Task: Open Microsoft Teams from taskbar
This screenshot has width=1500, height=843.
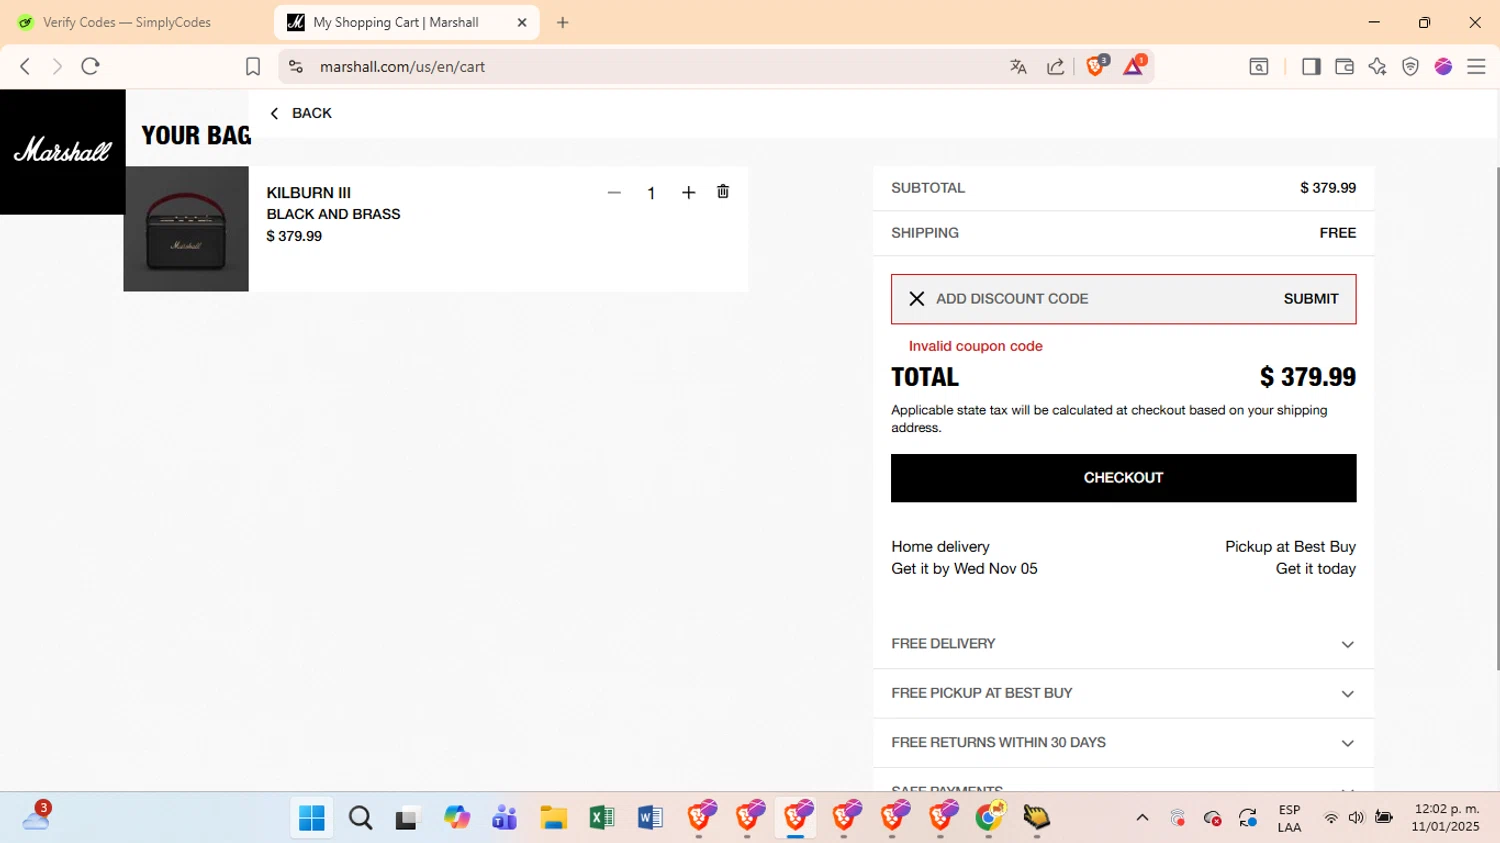Action: click(x=505, y=818)
